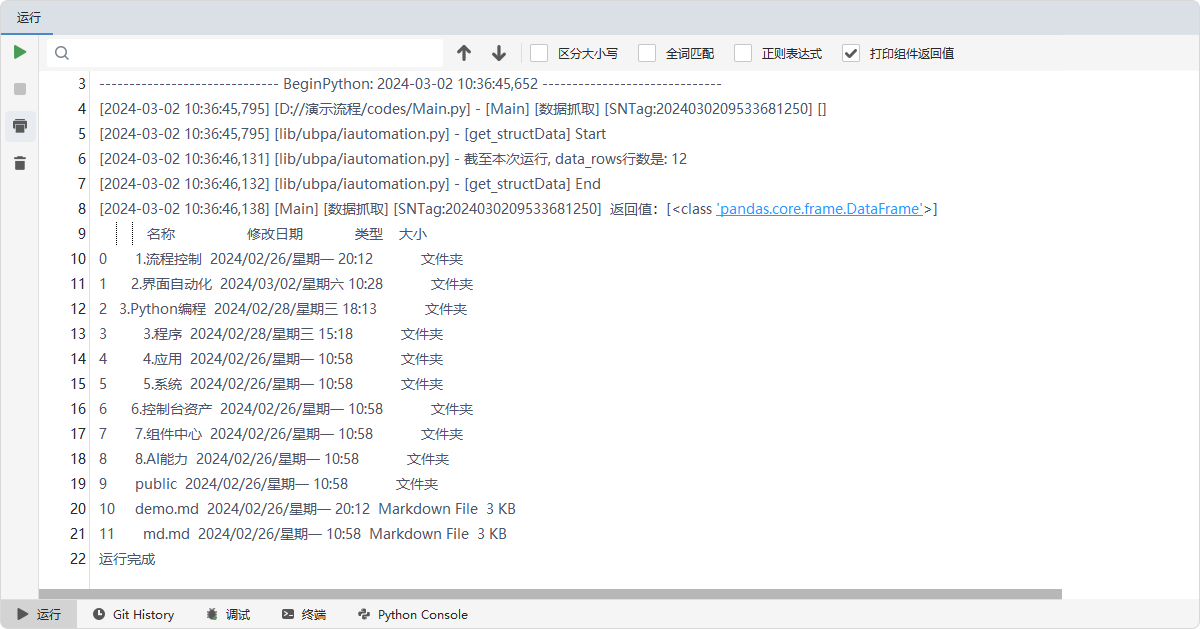Click the 运行完成 status line
Viewport: 1200px width, 629px height.
(x=127, y=559)
